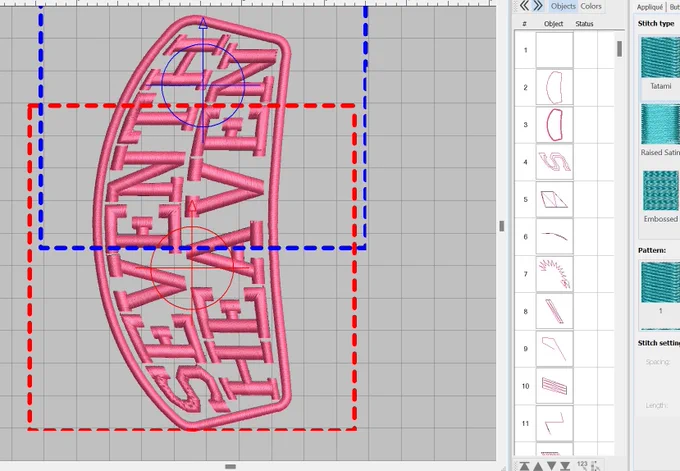Switch to the Objects tab

[563, 6]
